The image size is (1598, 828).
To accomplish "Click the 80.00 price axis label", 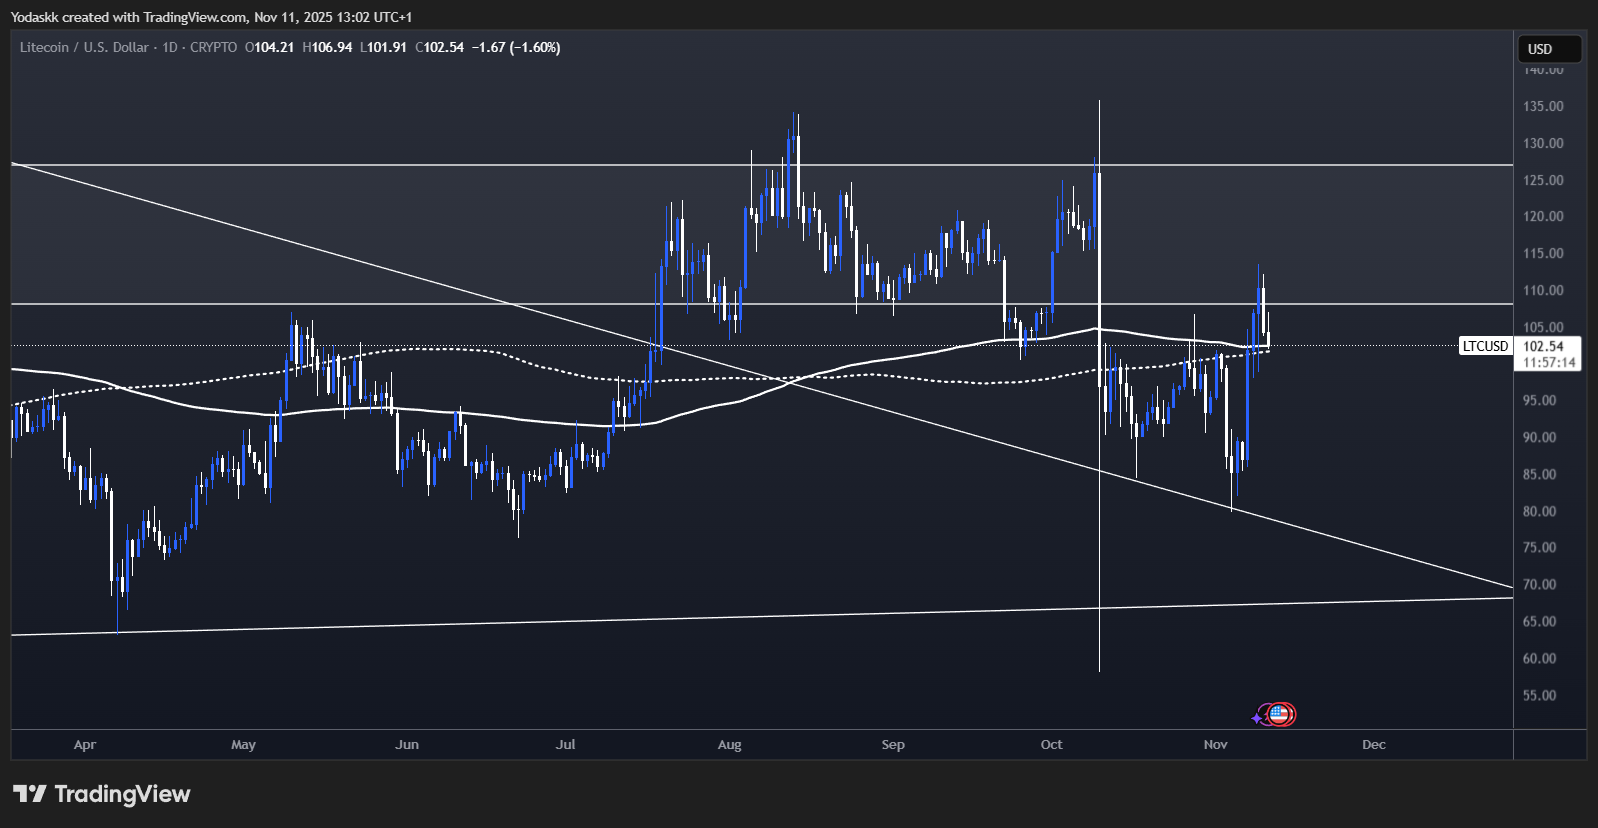I will (1540, 511).
